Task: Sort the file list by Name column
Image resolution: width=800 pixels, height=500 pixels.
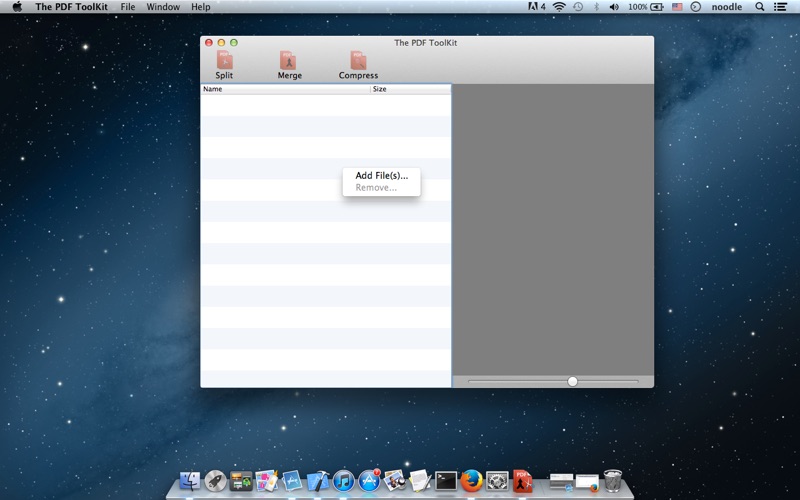Action: click(285, 89)
